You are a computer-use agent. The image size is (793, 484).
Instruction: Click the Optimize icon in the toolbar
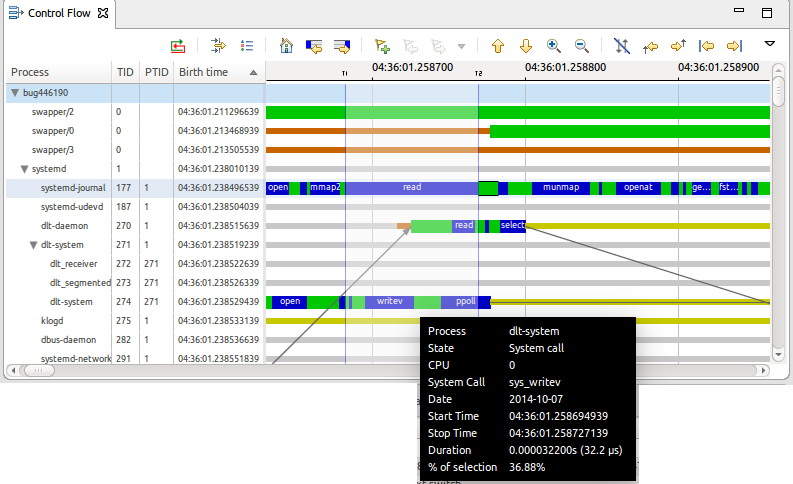[x=178, y=46]
